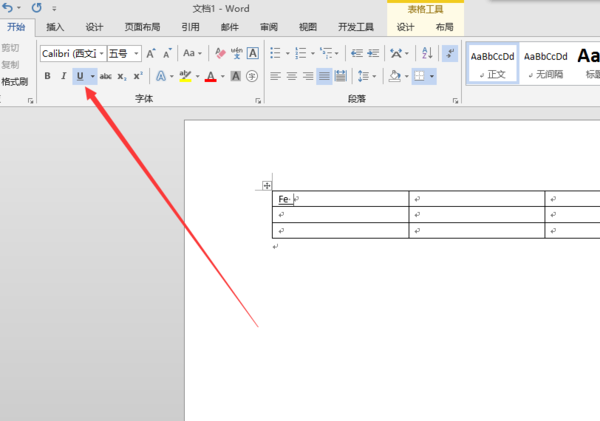The width and height of the screenshot is (600, 421).
Task: Switch to the 插入 ribbon tab
Action: [55, 27]
